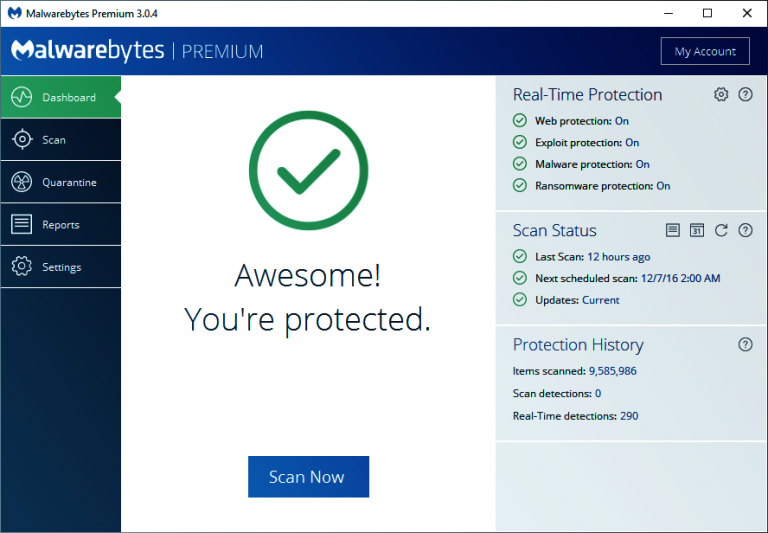The image size is (768, 533).
Task: Click Updates 'Current' link
Action: 601,300
